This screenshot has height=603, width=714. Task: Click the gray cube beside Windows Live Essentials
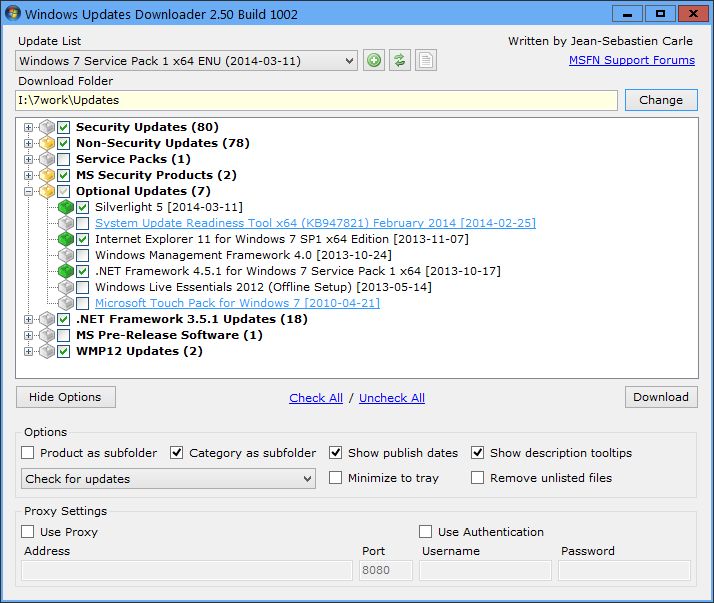pyautogui.click(x=66, y=287)
